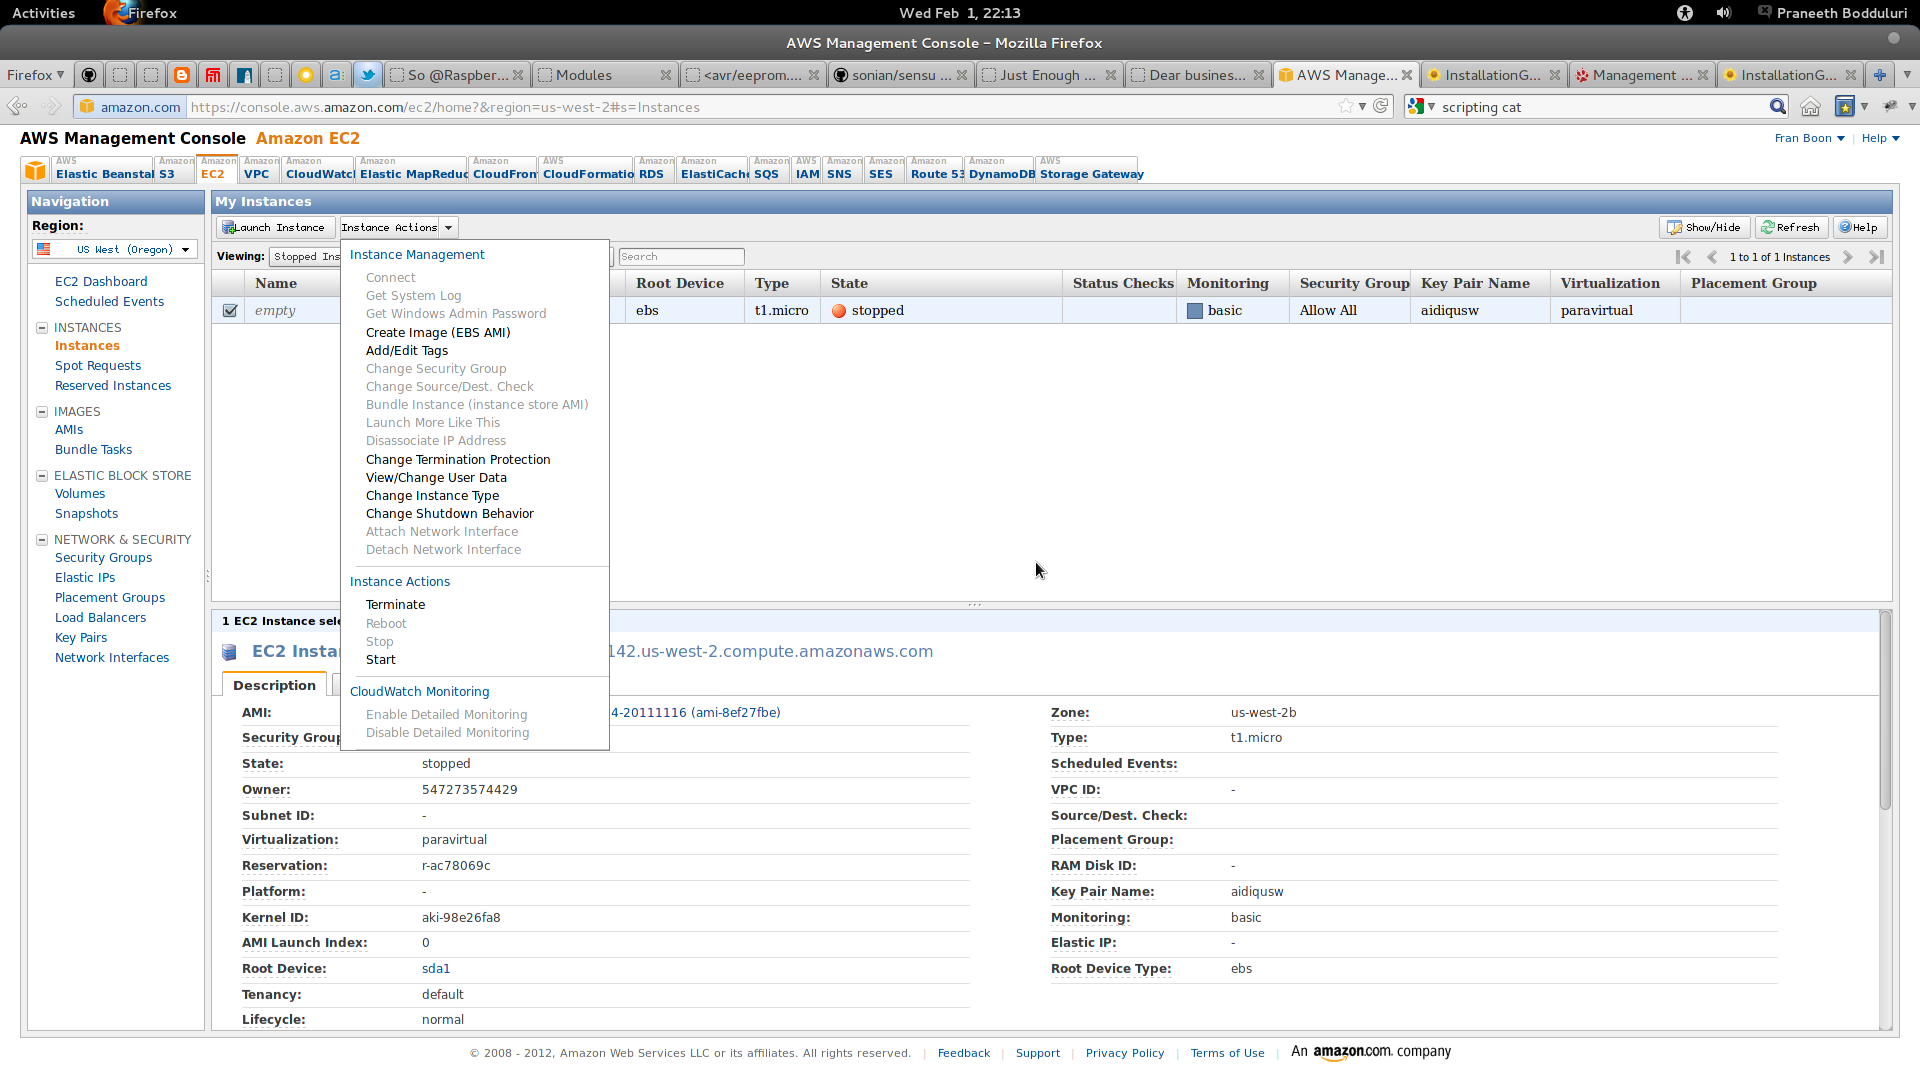Click the Show/Hide columns icon
Viewport: 1920px width, 1080px height.
point(1674,227)
